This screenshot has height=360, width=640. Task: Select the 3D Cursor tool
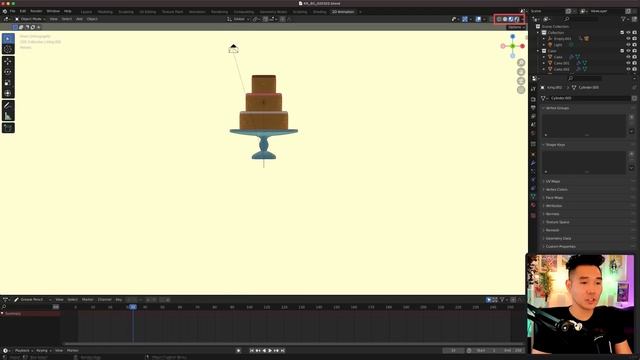click(8, 49)
